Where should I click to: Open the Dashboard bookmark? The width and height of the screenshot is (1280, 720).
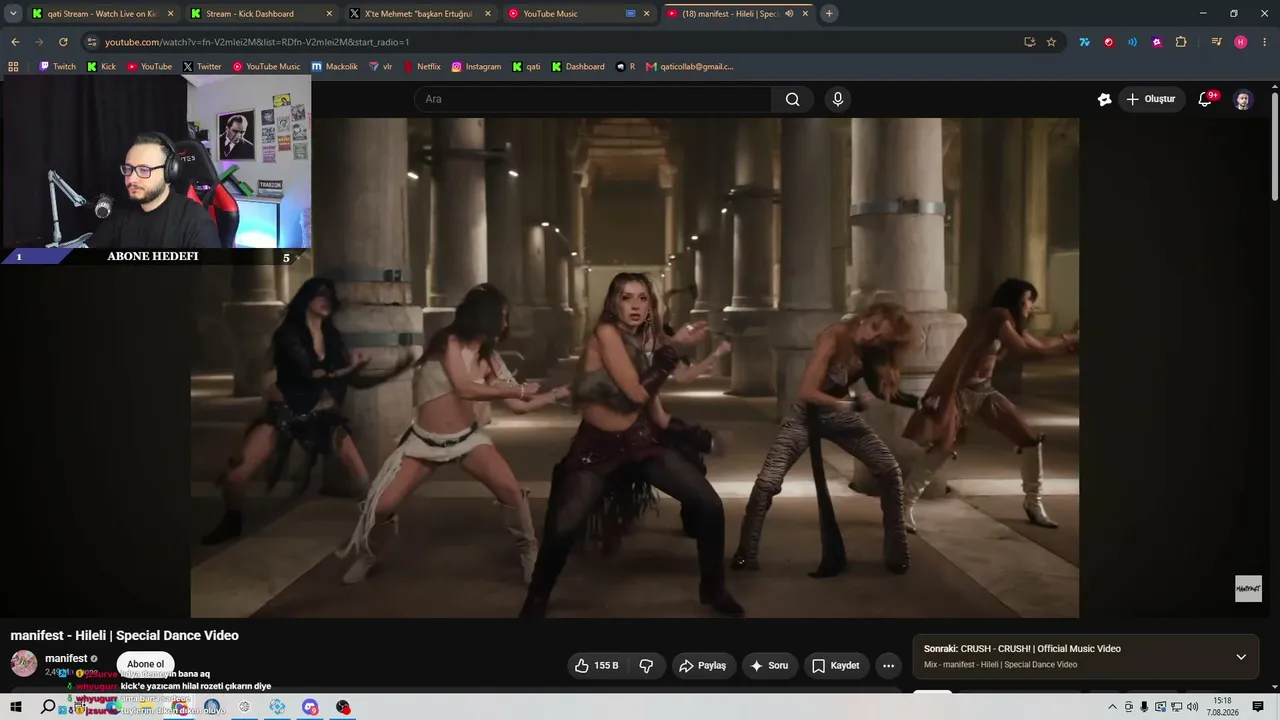click(578, 67)
